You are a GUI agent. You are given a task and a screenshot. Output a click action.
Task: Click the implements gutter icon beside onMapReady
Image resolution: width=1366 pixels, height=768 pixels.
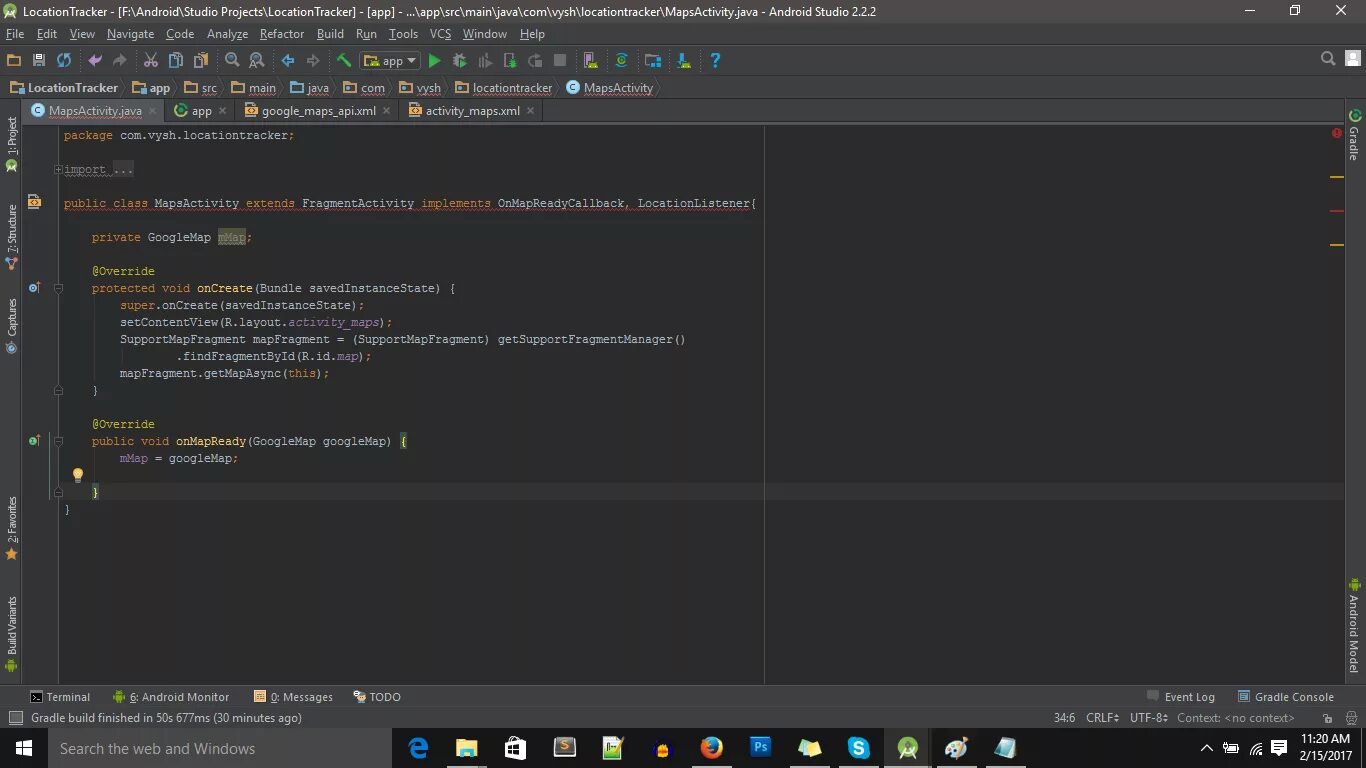click(x=34, y=441)
